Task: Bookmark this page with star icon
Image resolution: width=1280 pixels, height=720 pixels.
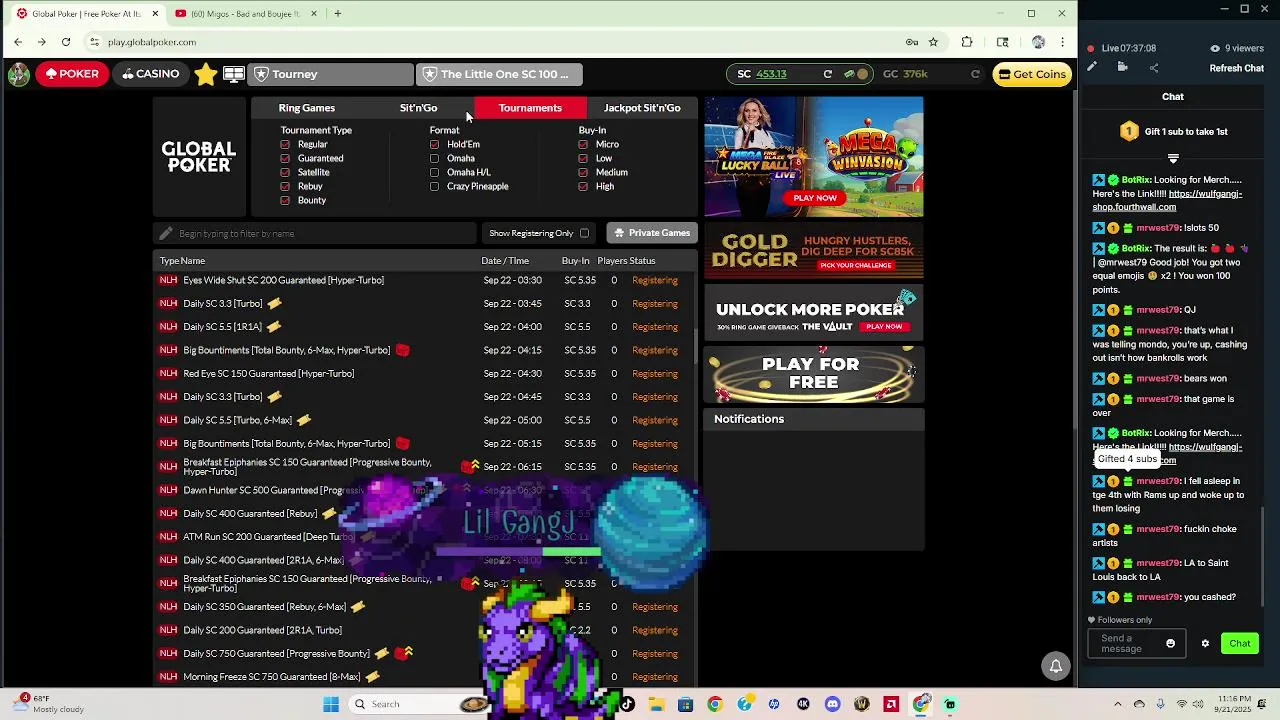Action: tap(933, 42)
